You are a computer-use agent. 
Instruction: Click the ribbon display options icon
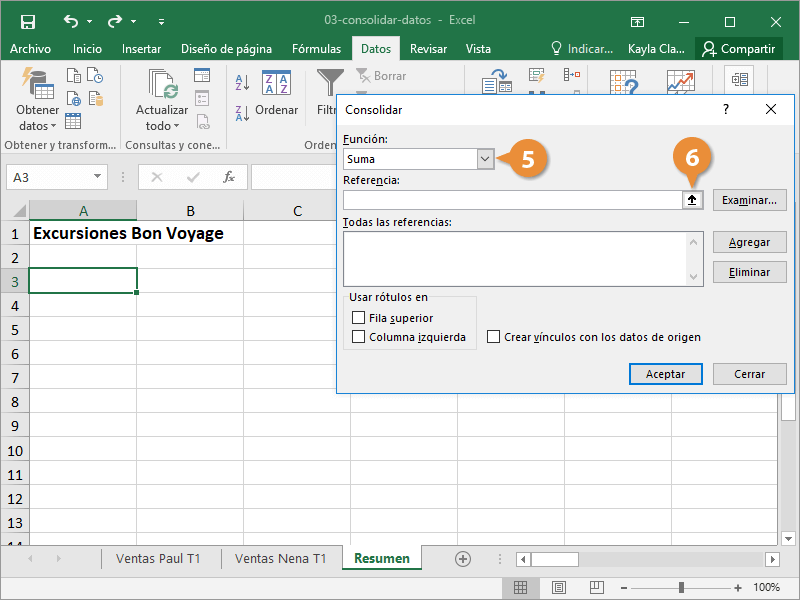(x=637, y=22)
